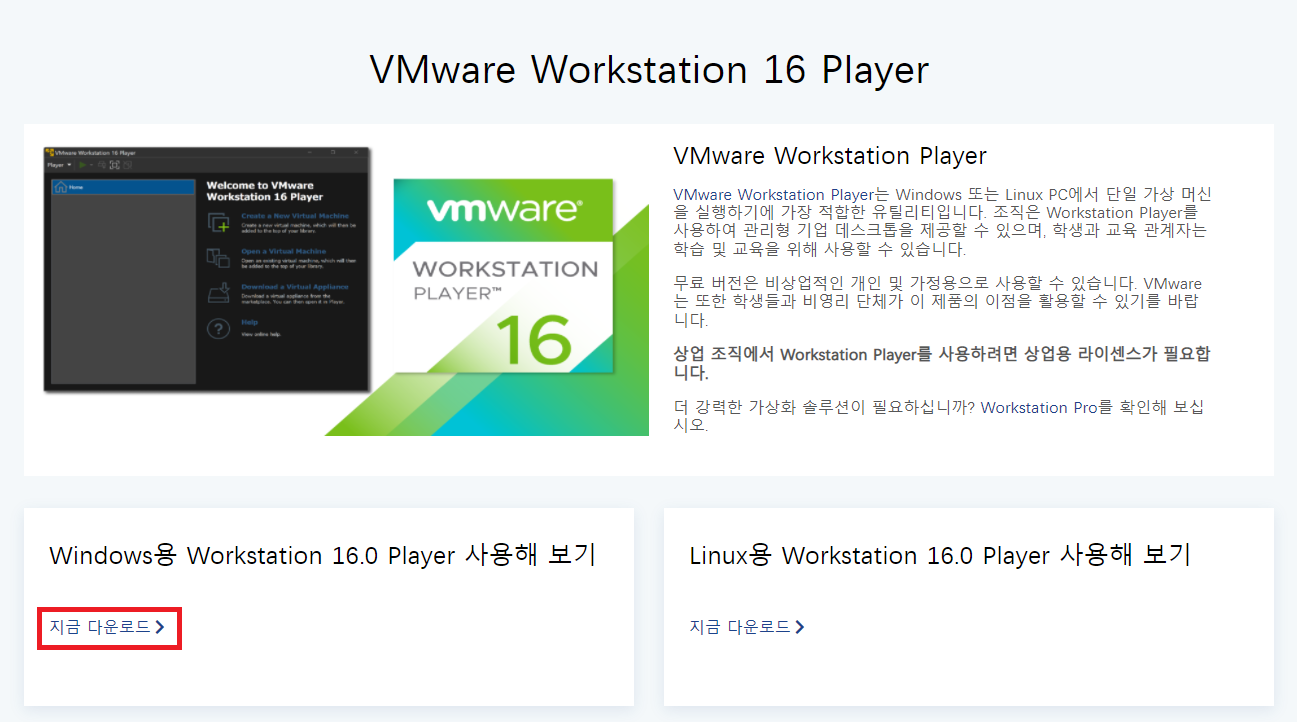Click 'Create a New Virtual Machine' in embedded screenshot

click(x=295, y=216)
